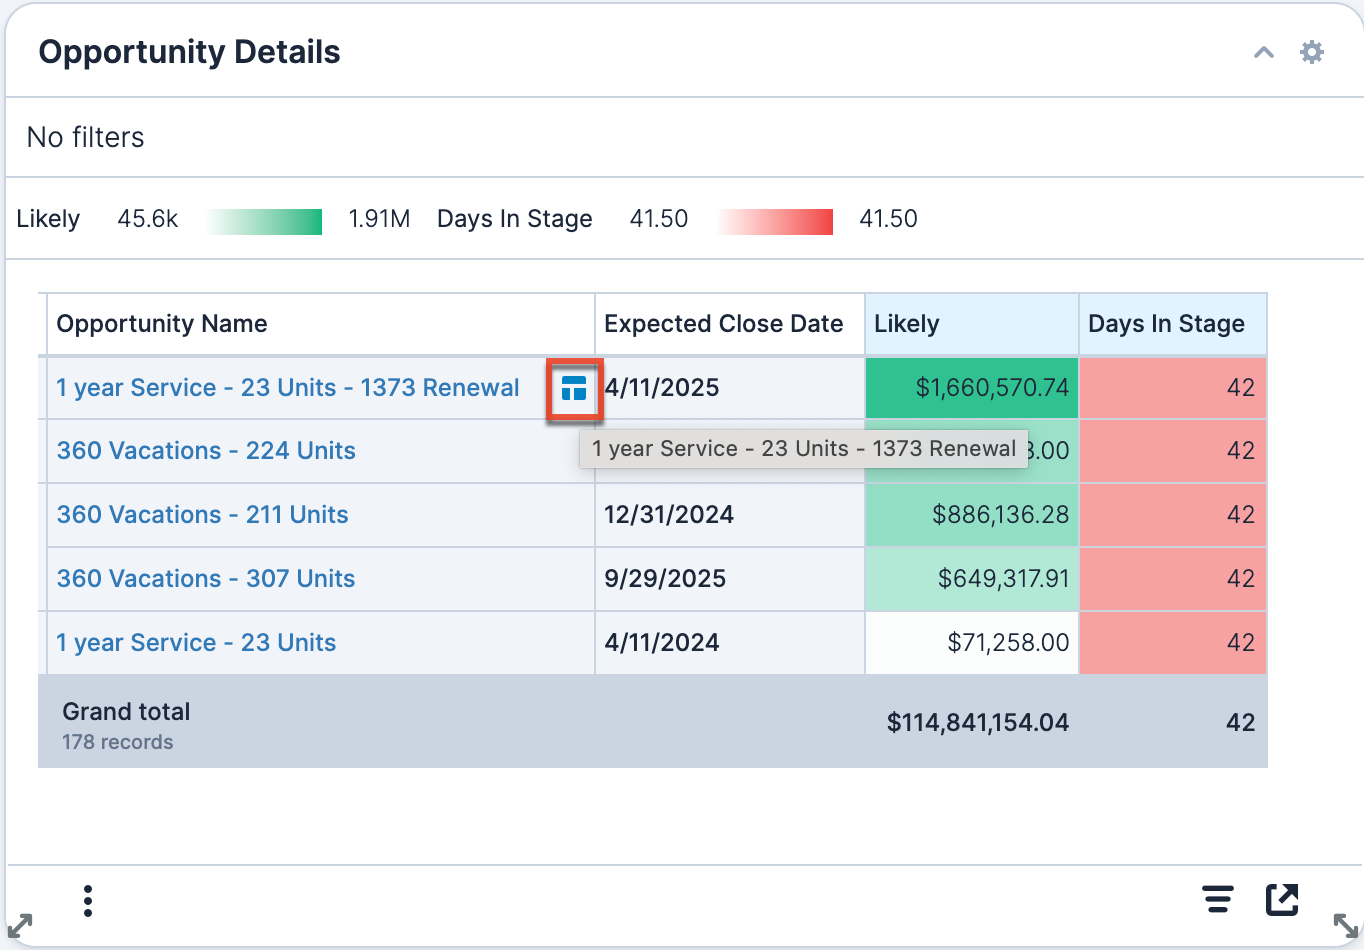
Task: Open 360 Vacations - 307 Units link
Action: tap(206, 579)
